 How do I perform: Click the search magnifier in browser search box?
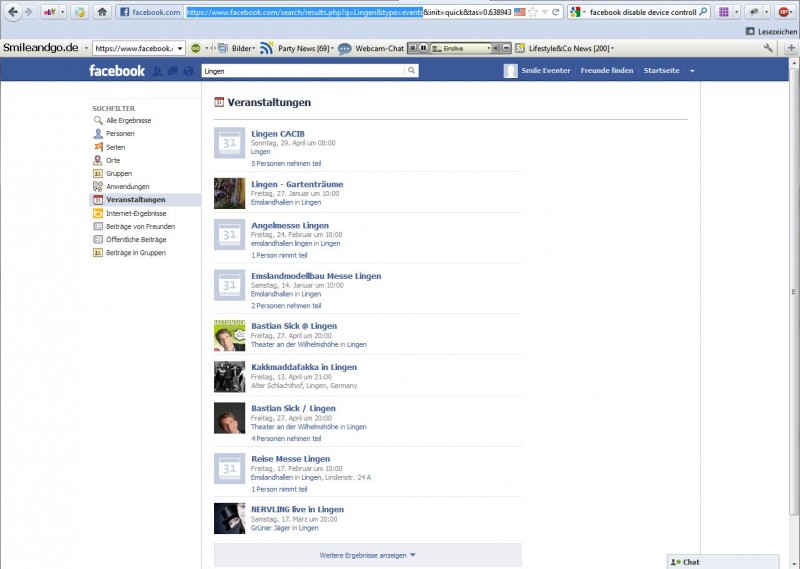pyautogui.click(x=703, y=11)
